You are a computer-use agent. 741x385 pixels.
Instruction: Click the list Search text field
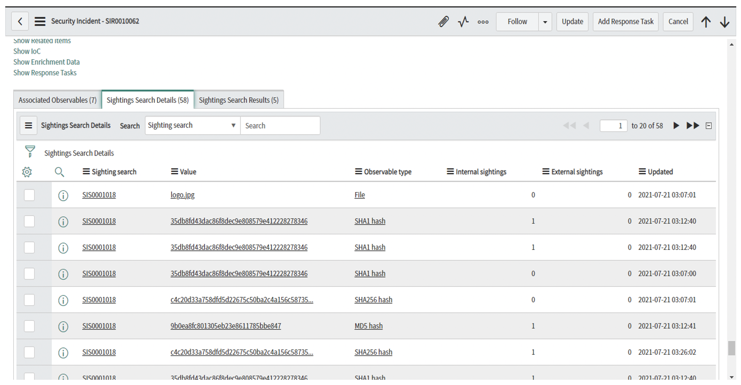(280, 125)
